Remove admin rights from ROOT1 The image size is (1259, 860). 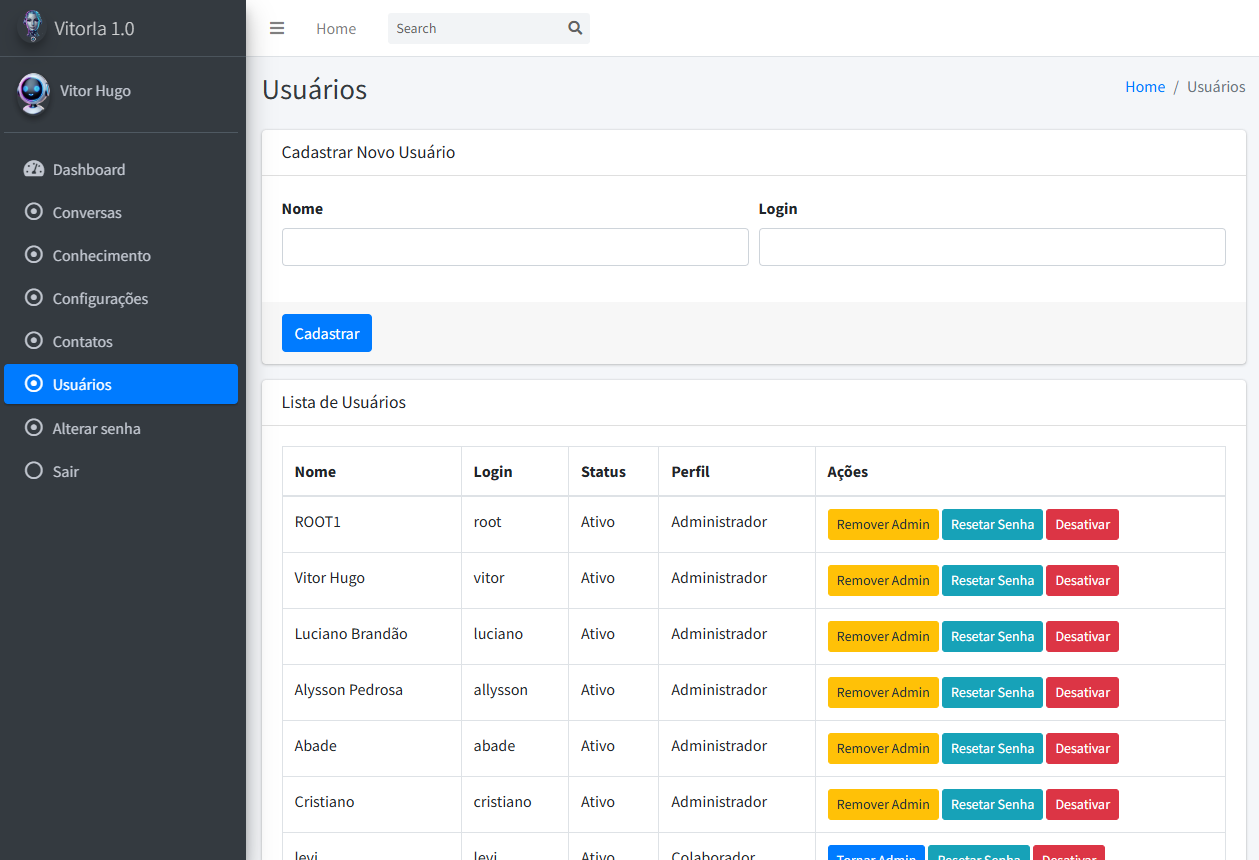(883, 524)
